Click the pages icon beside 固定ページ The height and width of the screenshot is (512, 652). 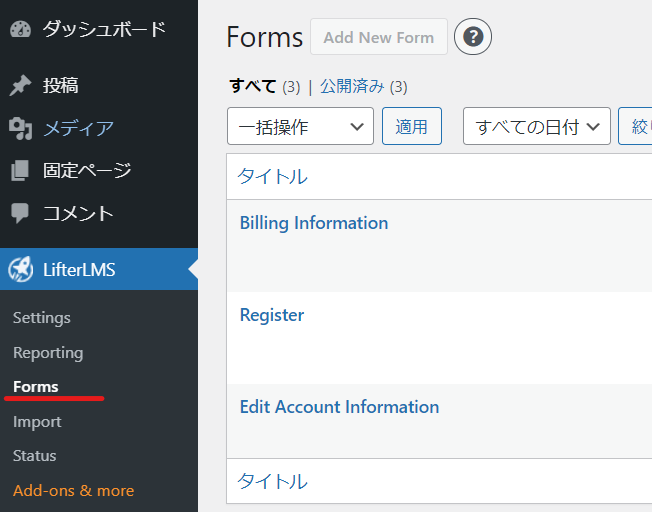click(x=20, y=171)
